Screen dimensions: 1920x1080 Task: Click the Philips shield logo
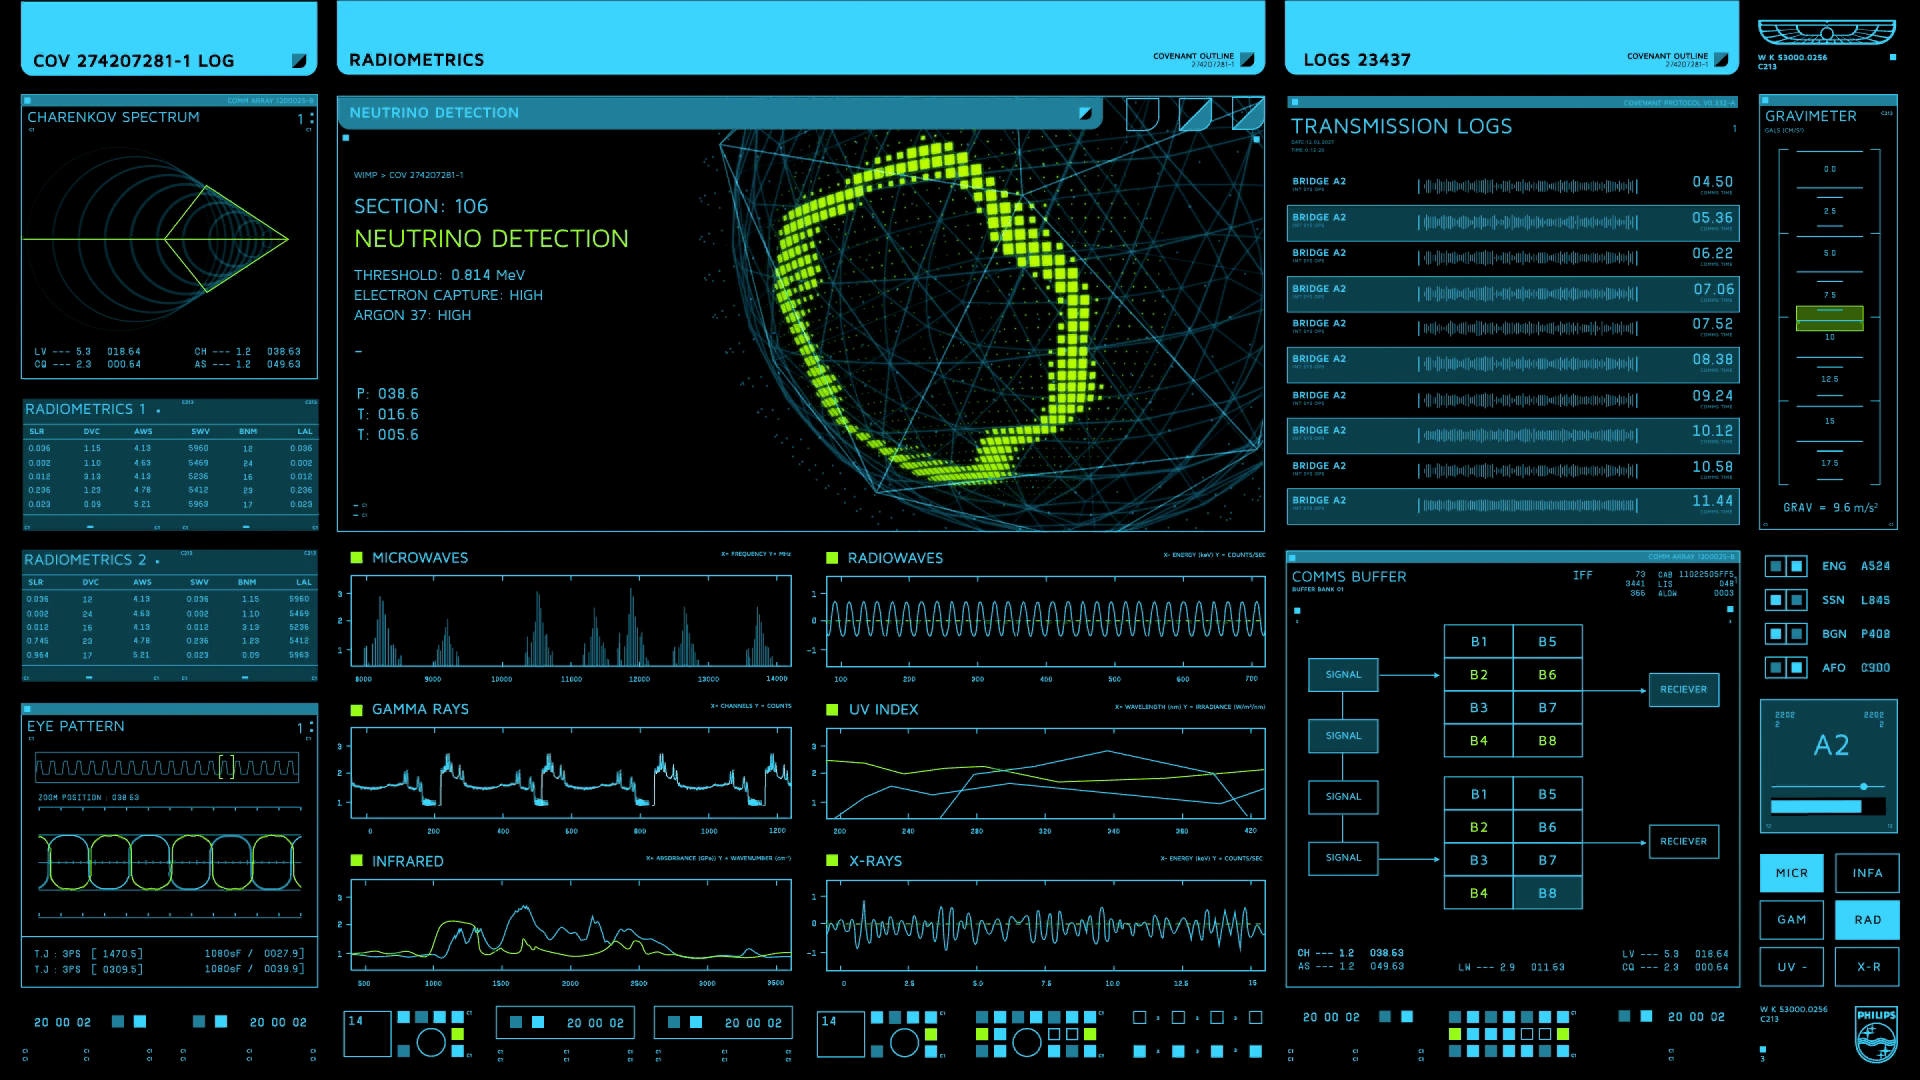click(1875, 1036)
